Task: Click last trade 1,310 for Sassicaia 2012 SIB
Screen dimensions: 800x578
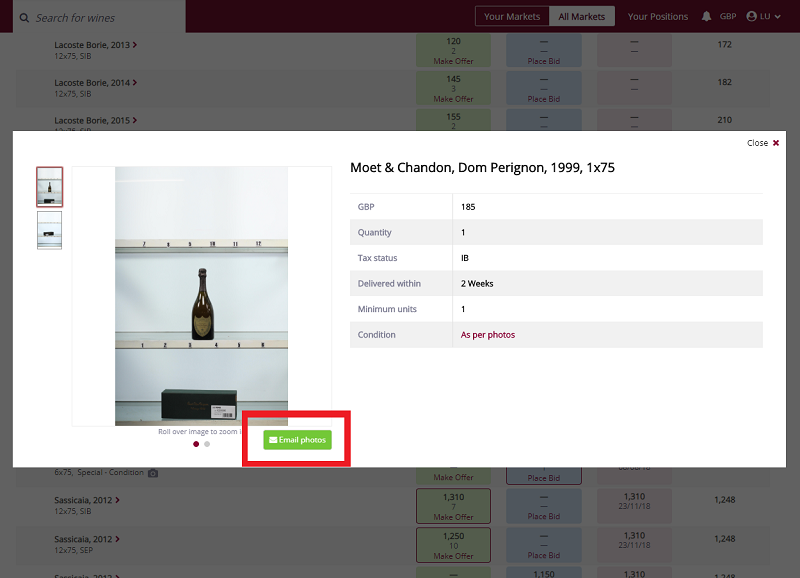Action: (x=634, y=496)
